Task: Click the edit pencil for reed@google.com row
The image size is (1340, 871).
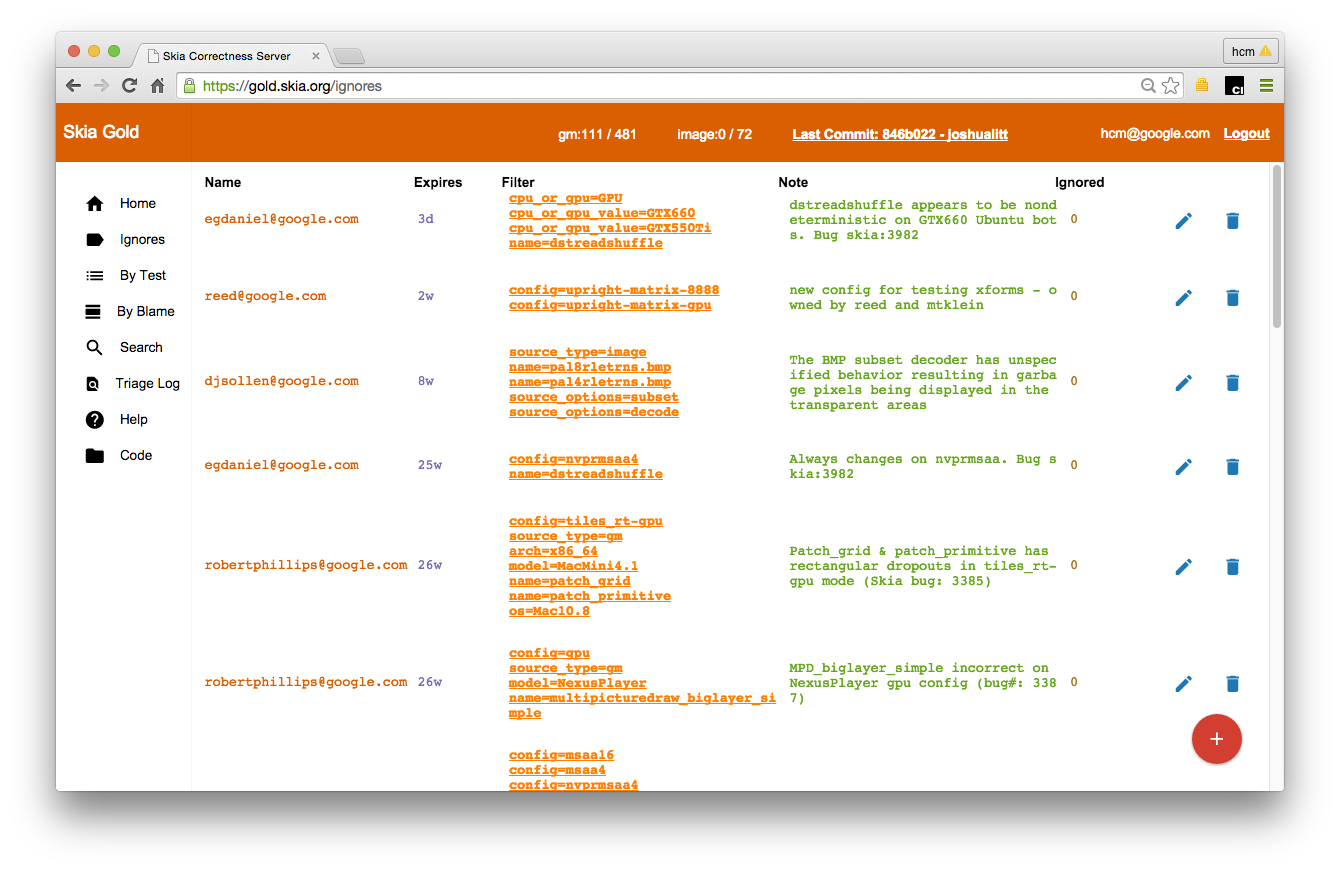Action: click(x=1183, y=297)
